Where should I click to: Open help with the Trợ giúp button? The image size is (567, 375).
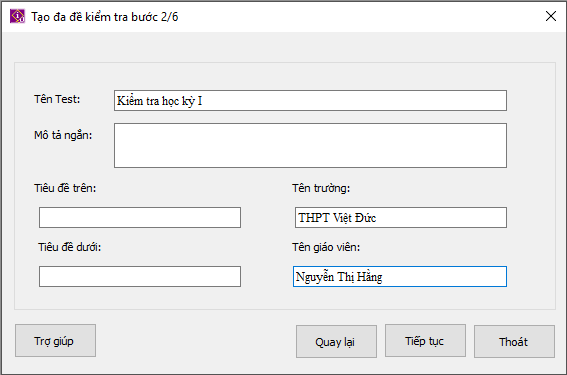(x=55, y=341)
